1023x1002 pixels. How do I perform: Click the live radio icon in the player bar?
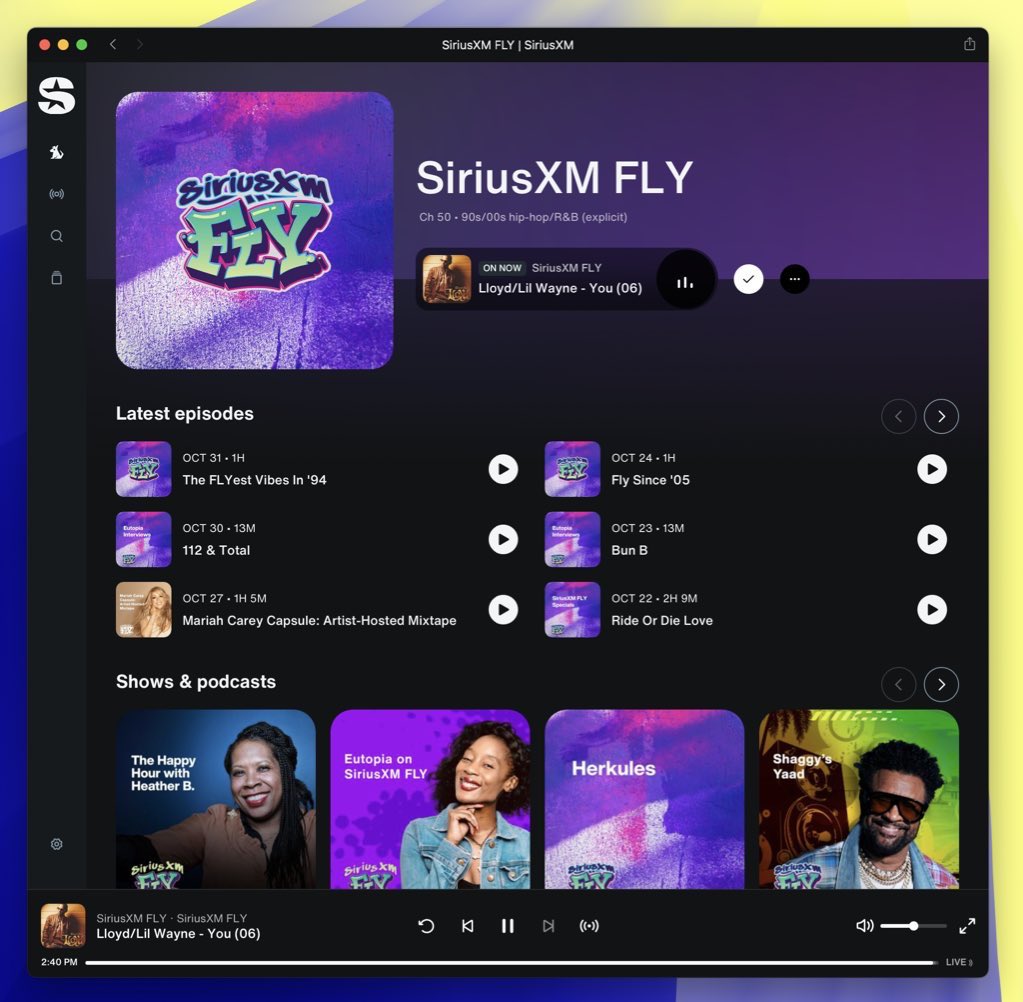[589, 926]
